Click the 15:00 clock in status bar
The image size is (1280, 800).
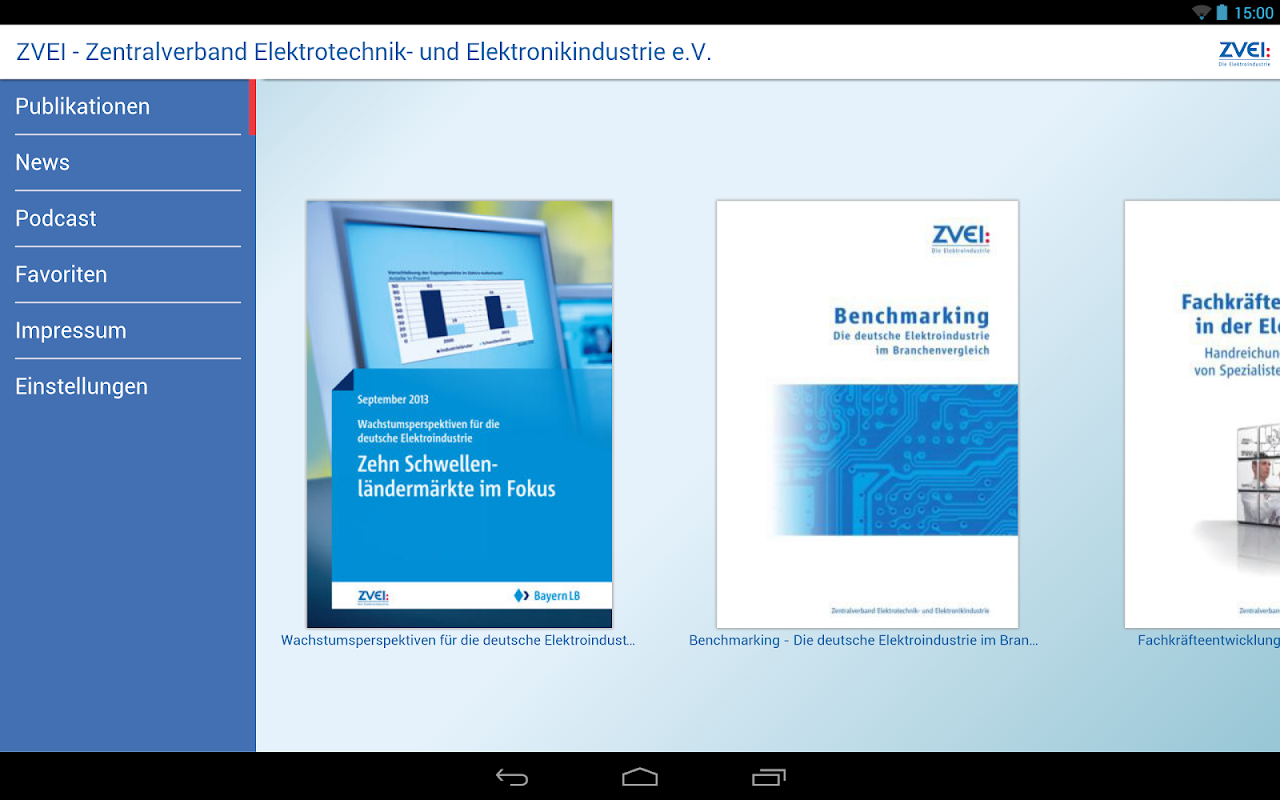1254,13
